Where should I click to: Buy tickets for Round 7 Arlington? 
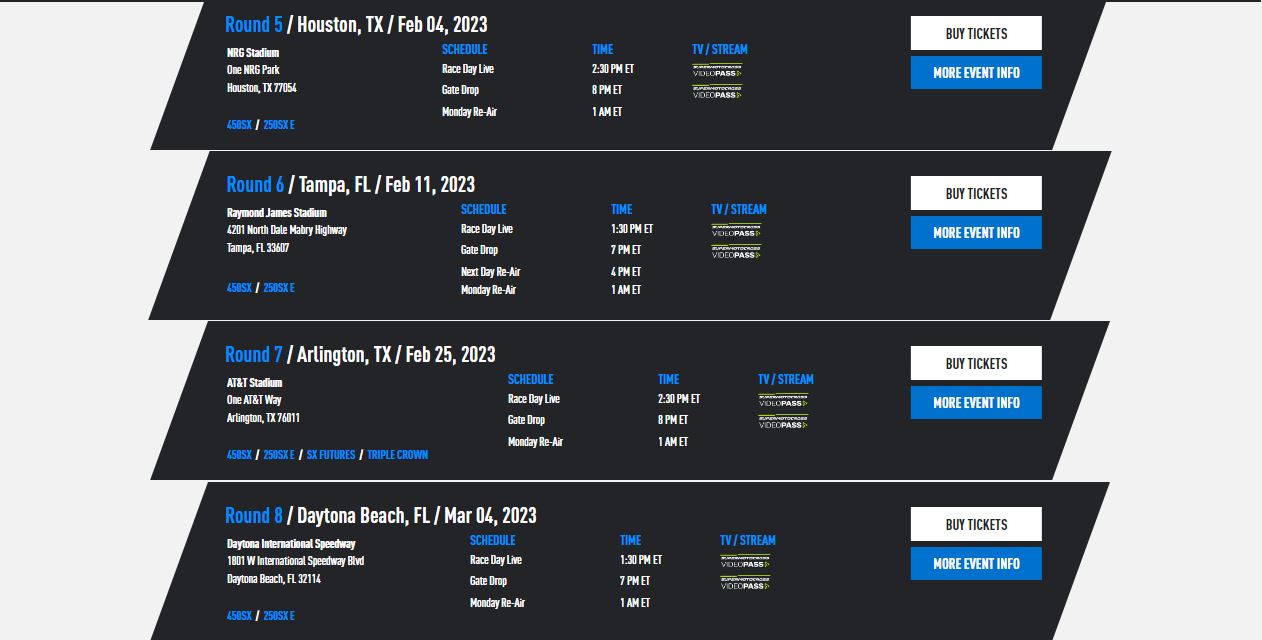point(975,363)
